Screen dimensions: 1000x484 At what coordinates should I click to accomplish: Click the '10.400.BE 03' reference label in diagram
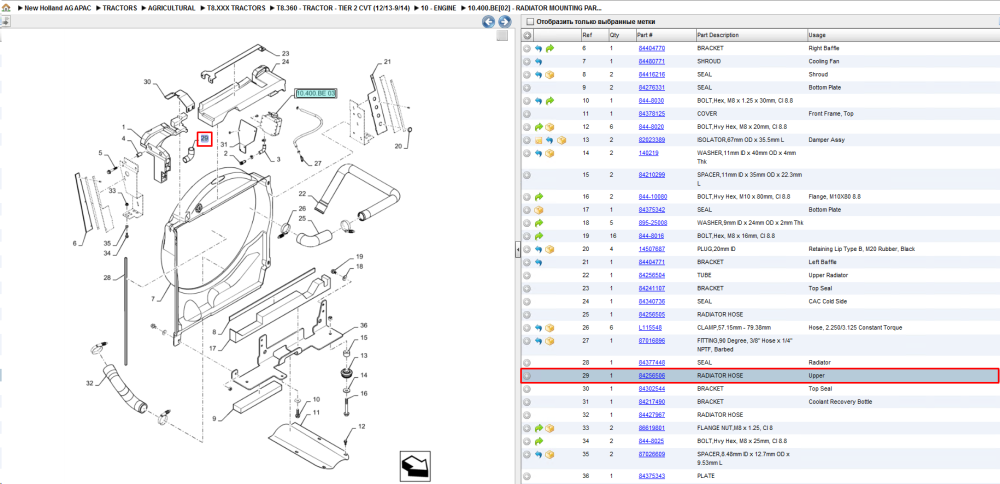[316, 93]
